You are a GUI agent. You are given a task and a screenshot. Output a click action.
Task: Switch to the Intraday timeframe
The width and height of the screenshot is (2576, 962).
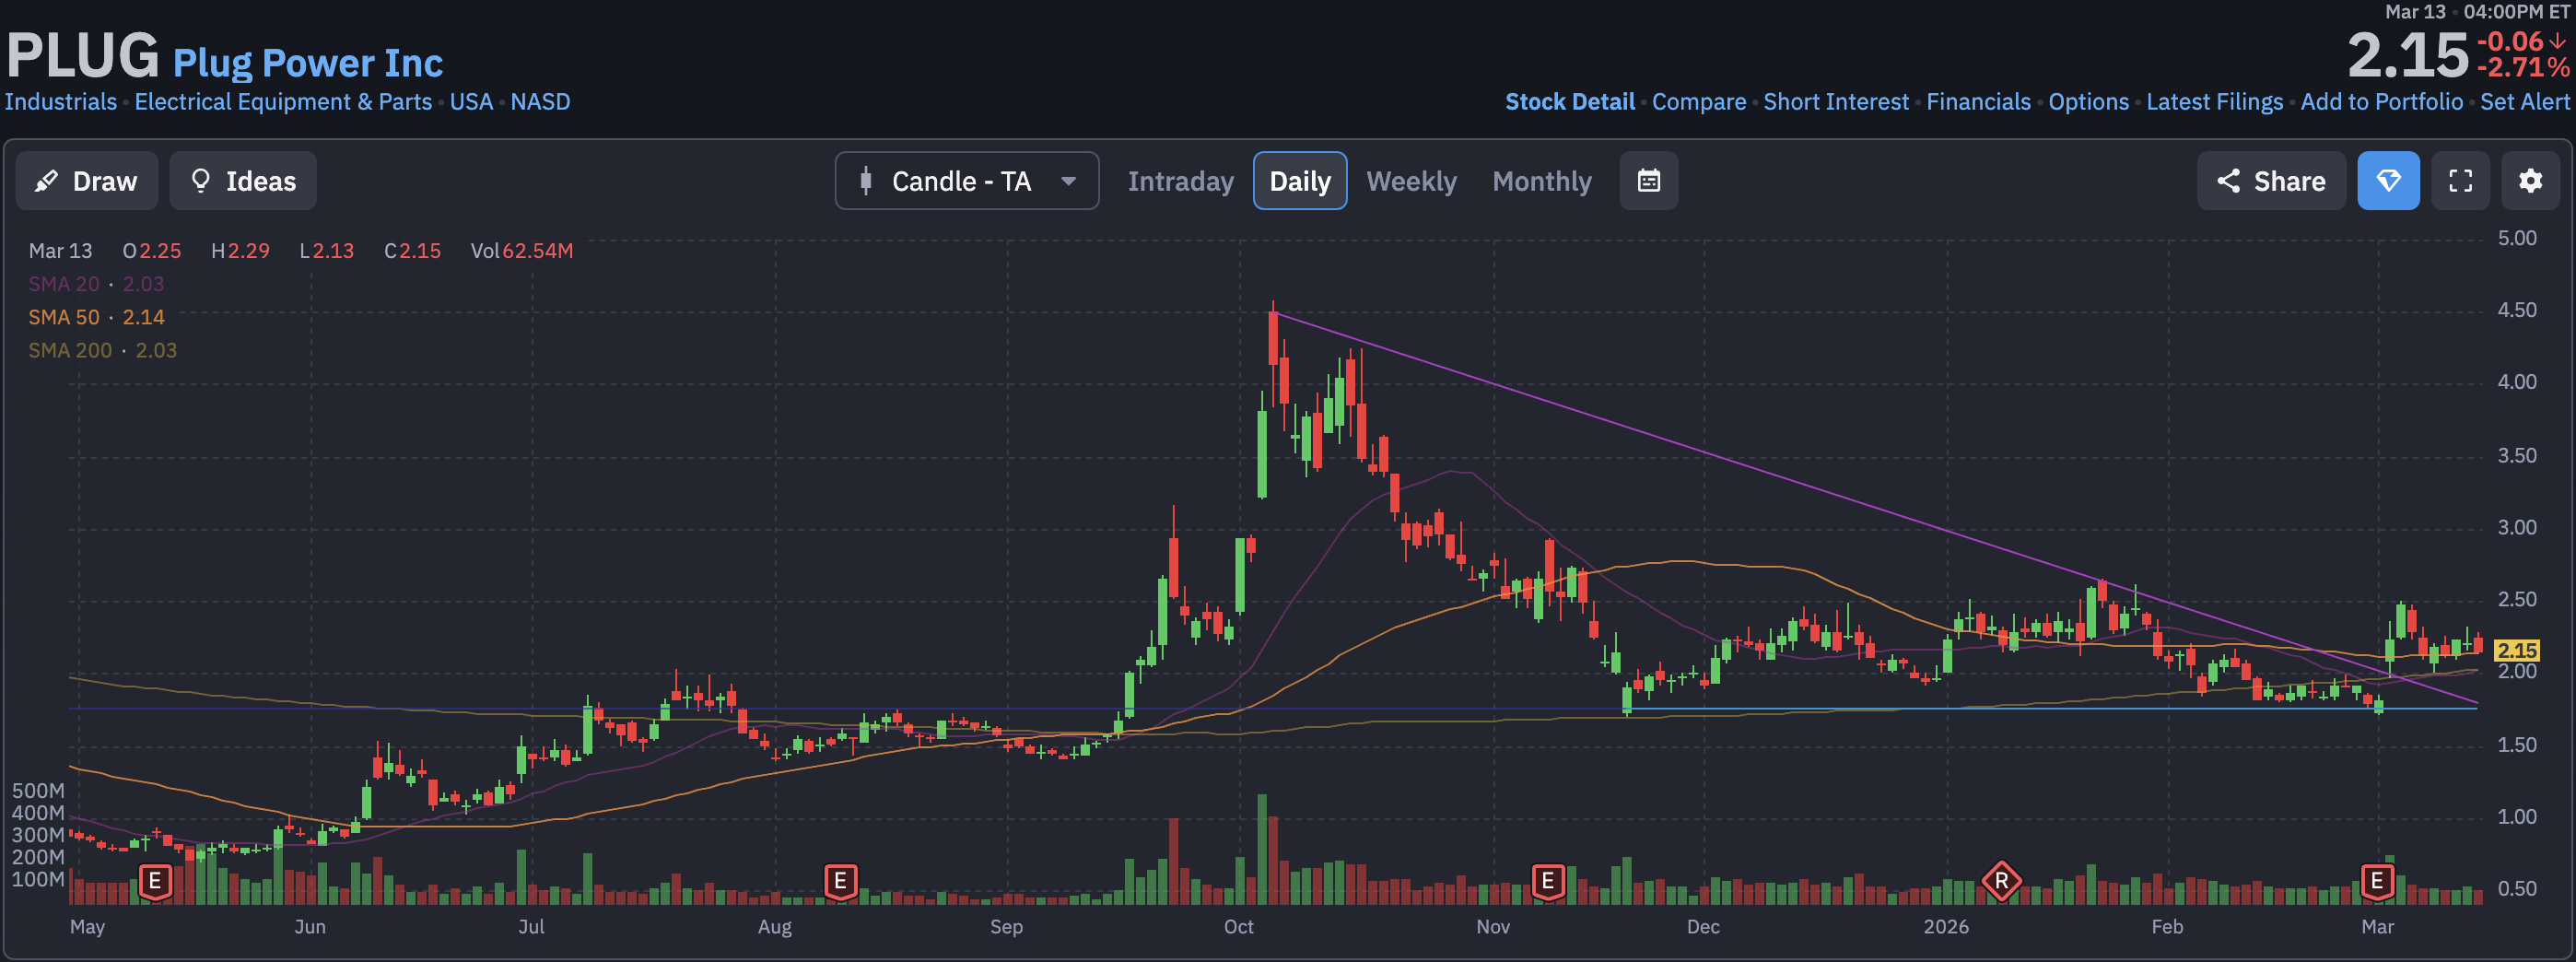pyautogui.click(x=1181, y=181)
